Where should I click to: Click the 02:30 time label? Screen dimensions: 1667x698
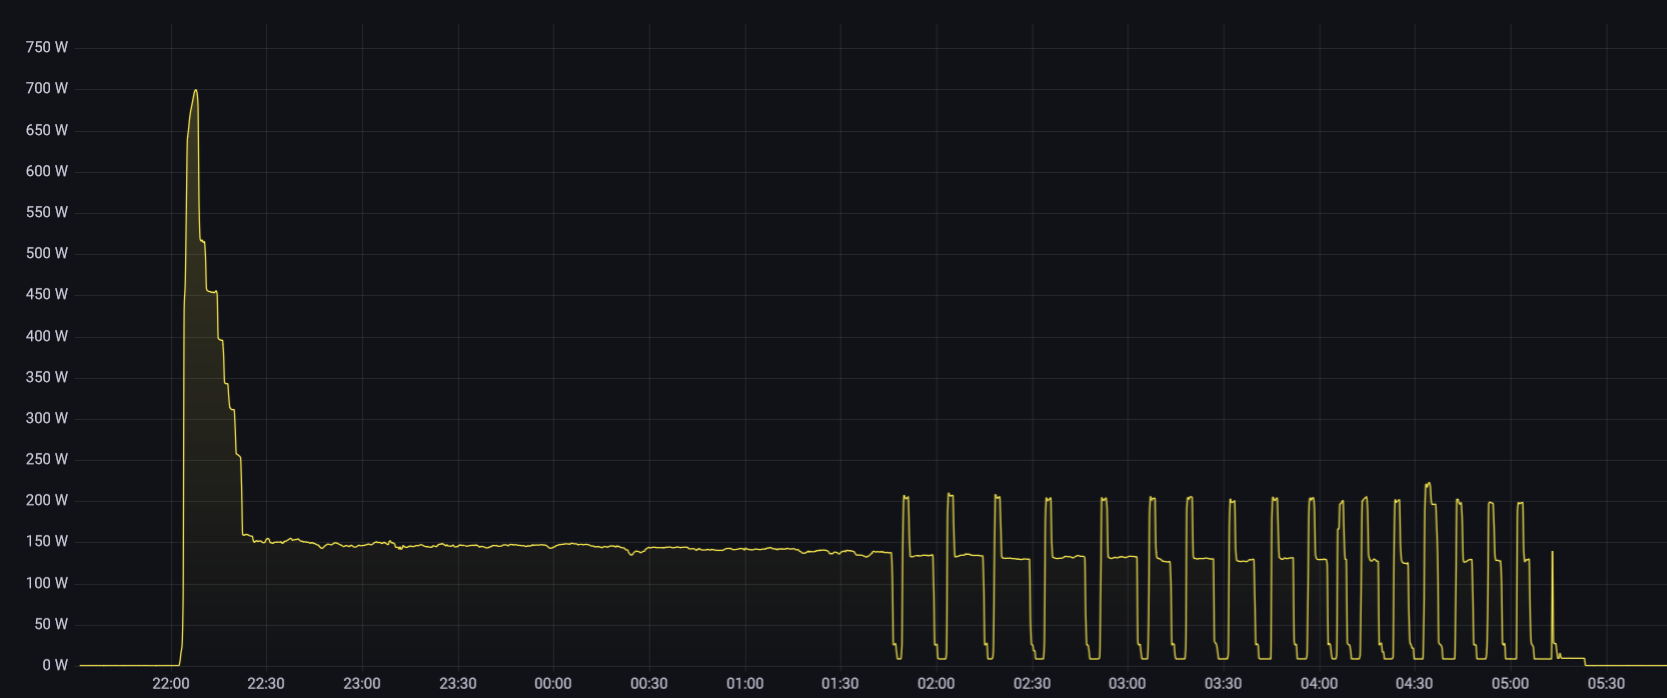coord(1032,684)
